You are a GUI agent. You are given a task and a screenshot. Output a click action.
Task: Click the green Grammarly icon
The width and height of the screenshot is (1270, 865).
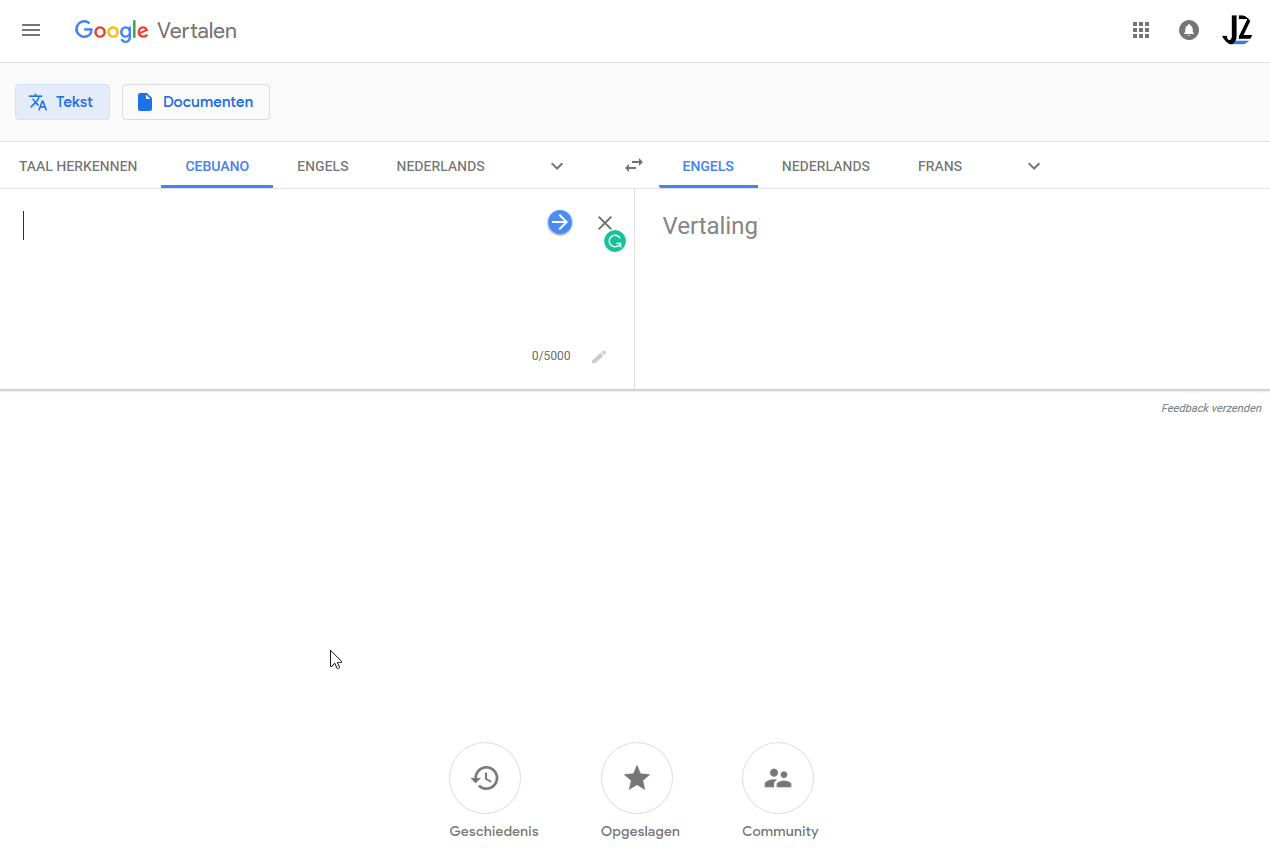[615, 241]
